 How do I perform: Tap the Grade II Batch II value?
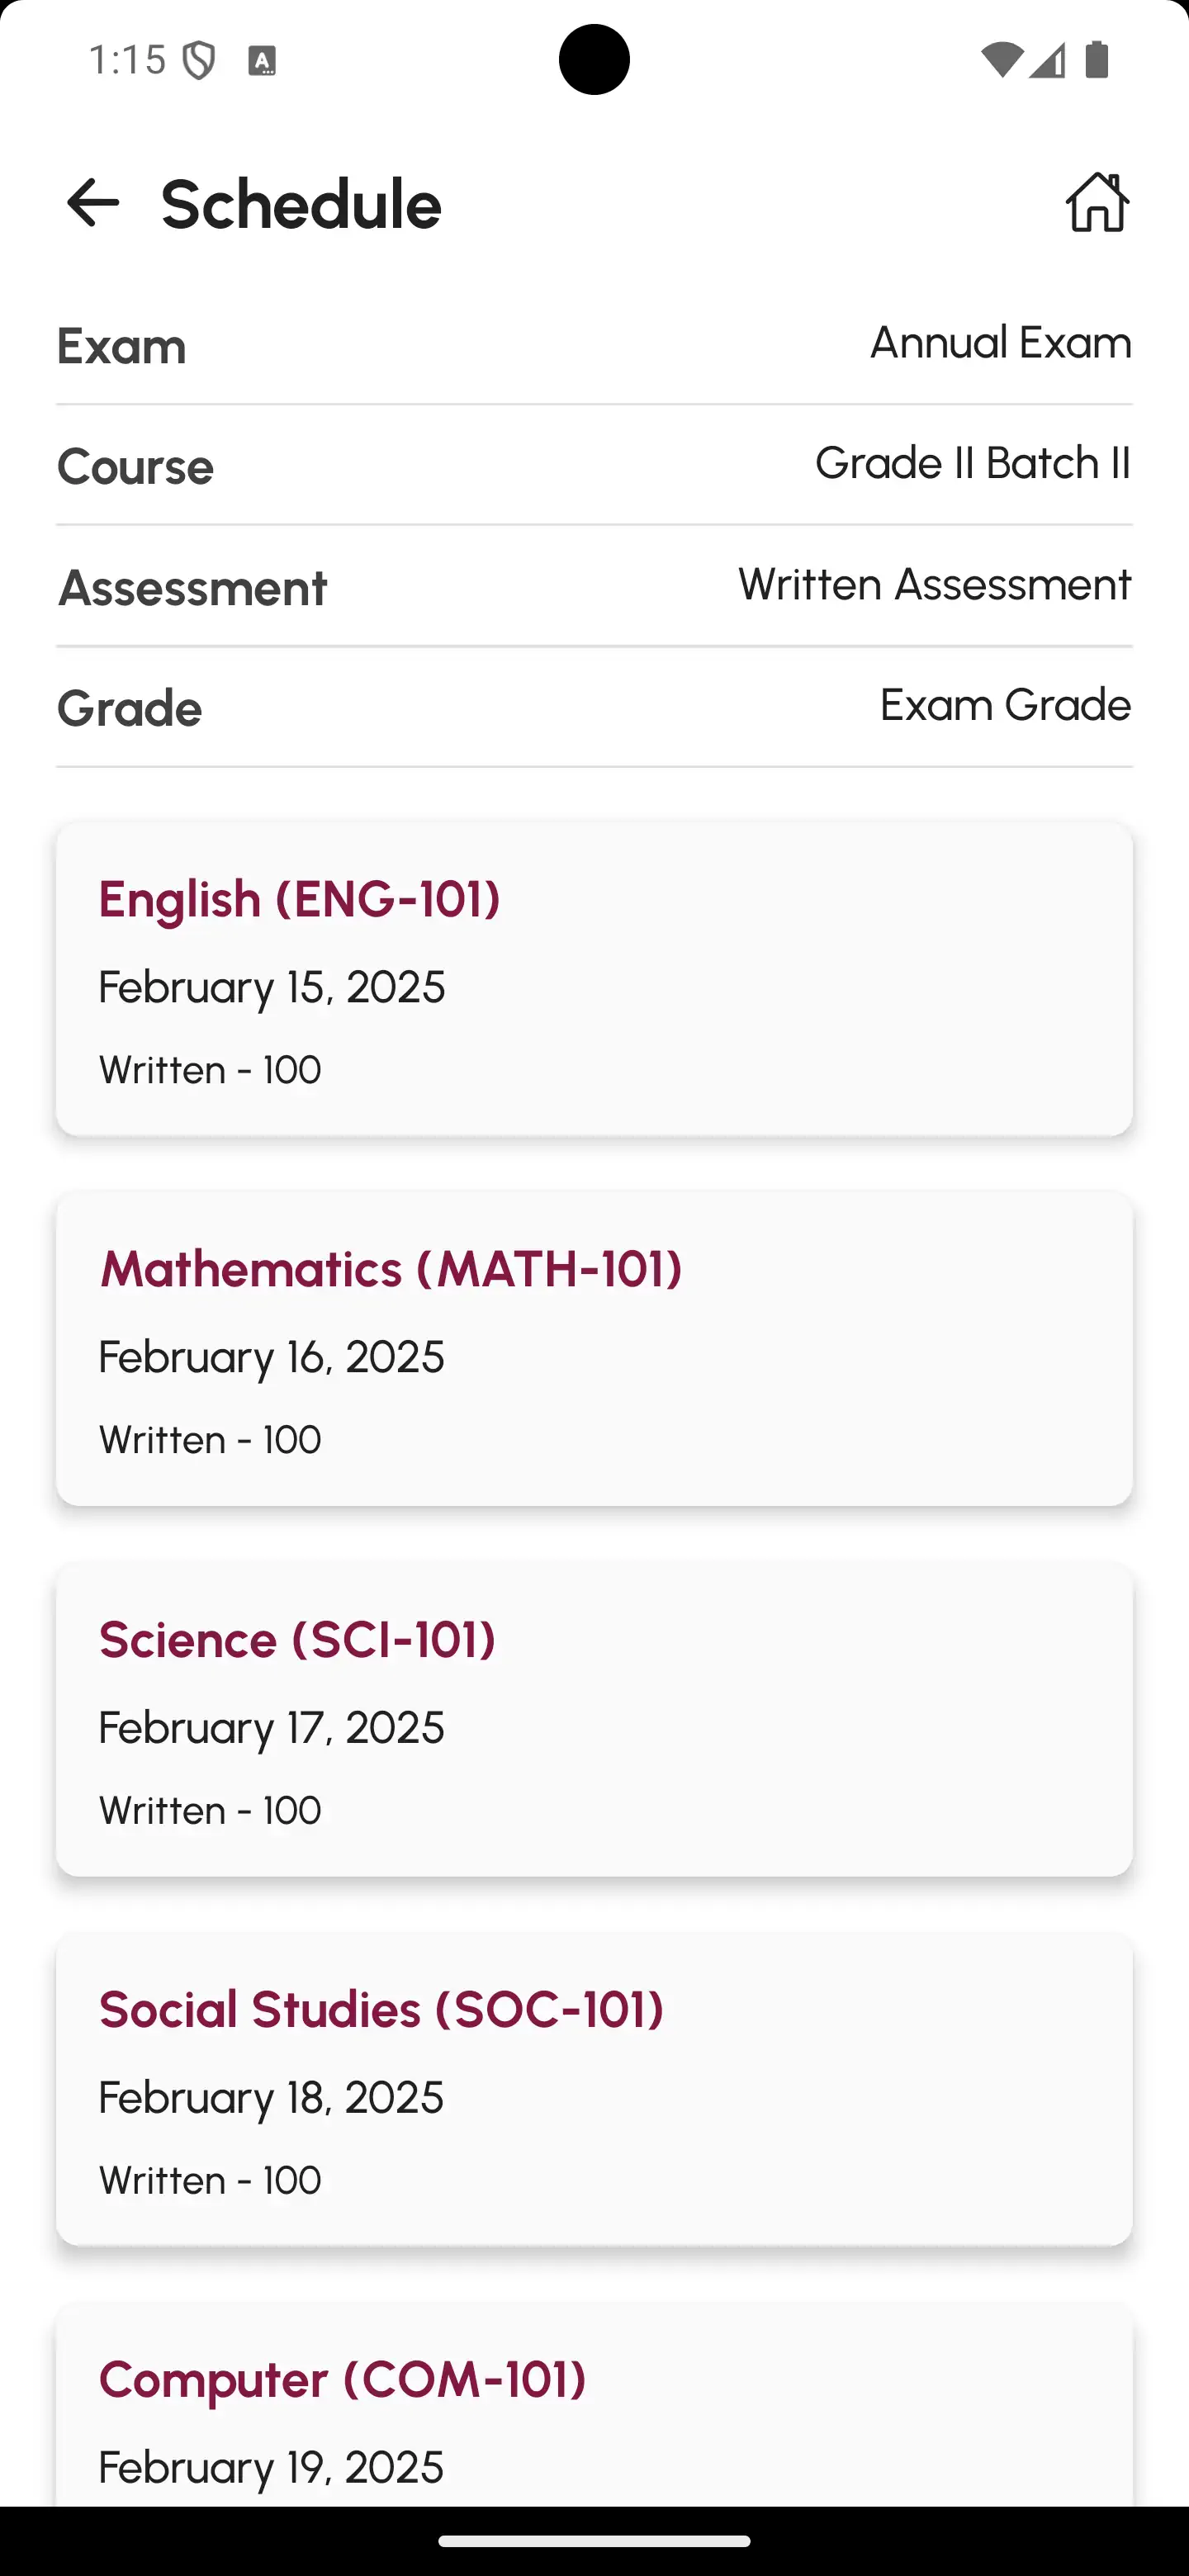click(972, 463)
